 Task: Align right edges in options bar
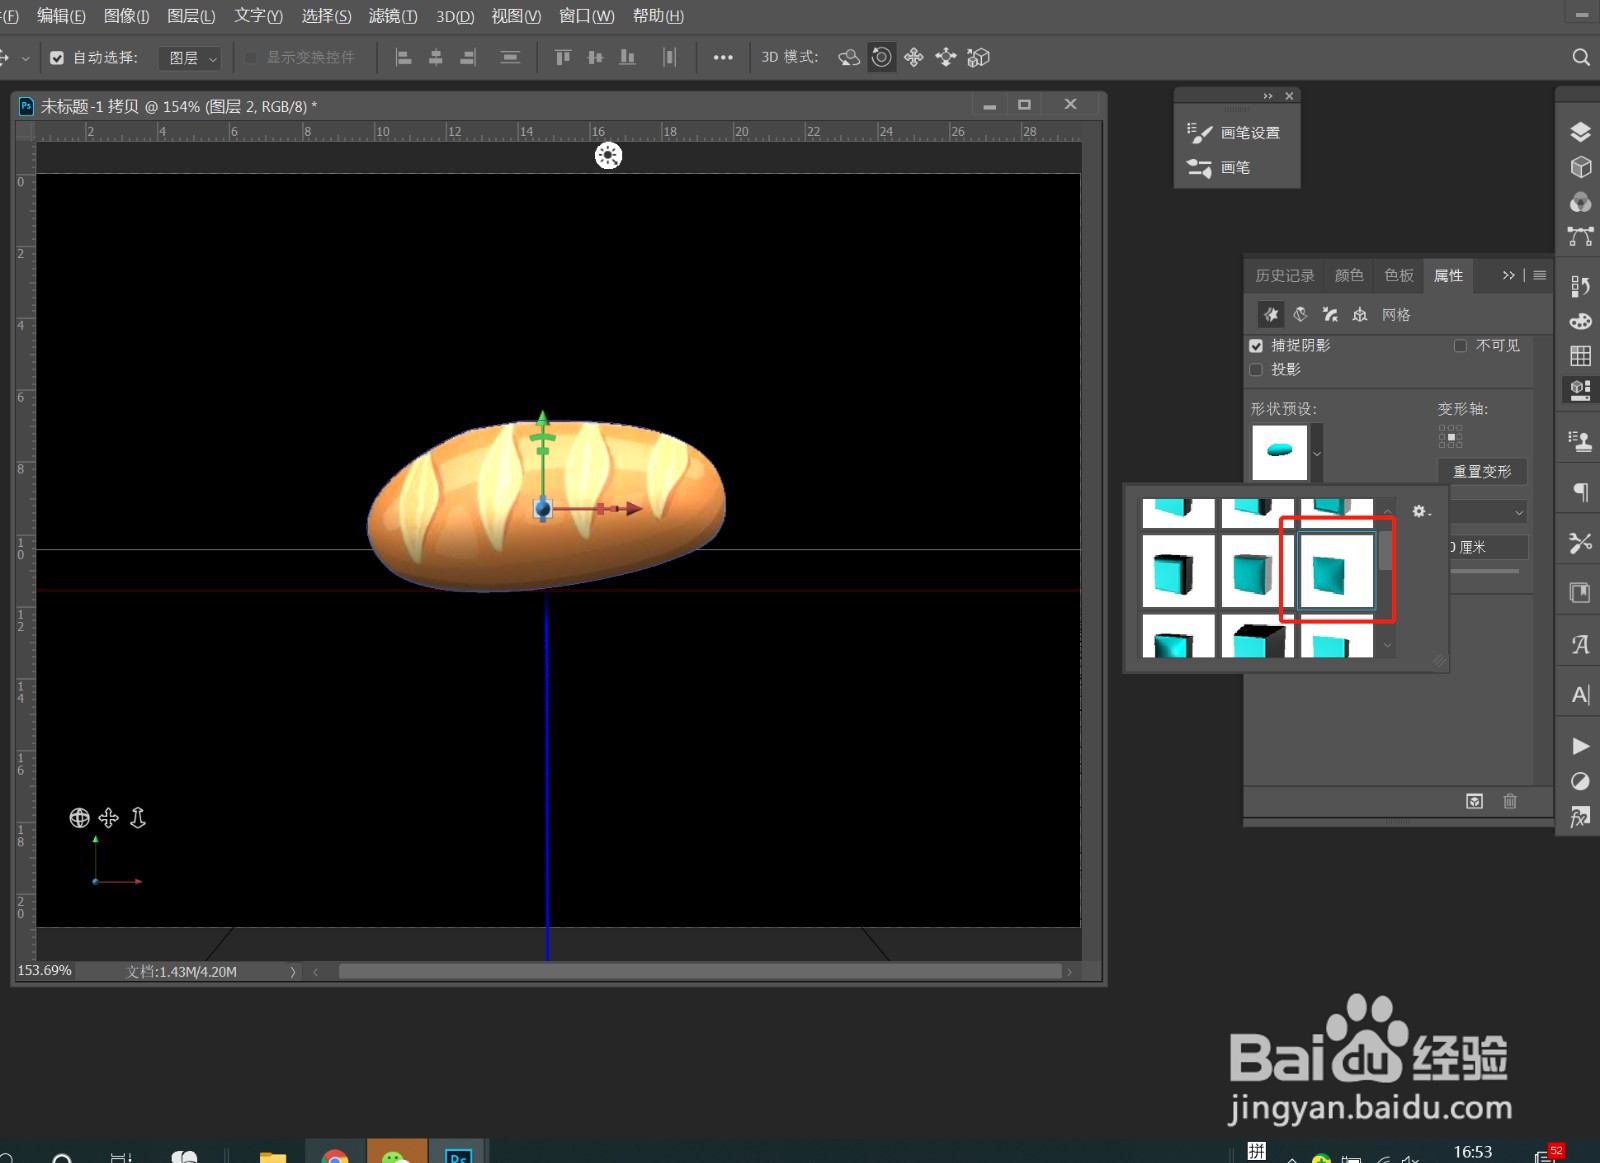[468, 57]
